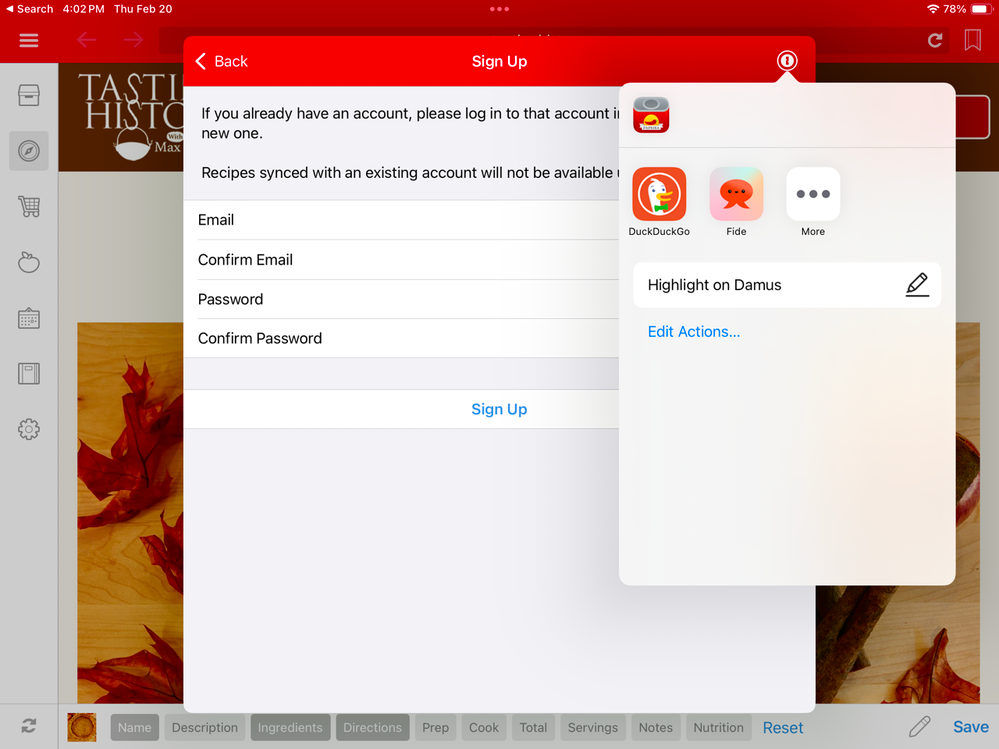The image size is (999, 749).
Task: Open More apps in the share sheet
Action: point(813,194)
